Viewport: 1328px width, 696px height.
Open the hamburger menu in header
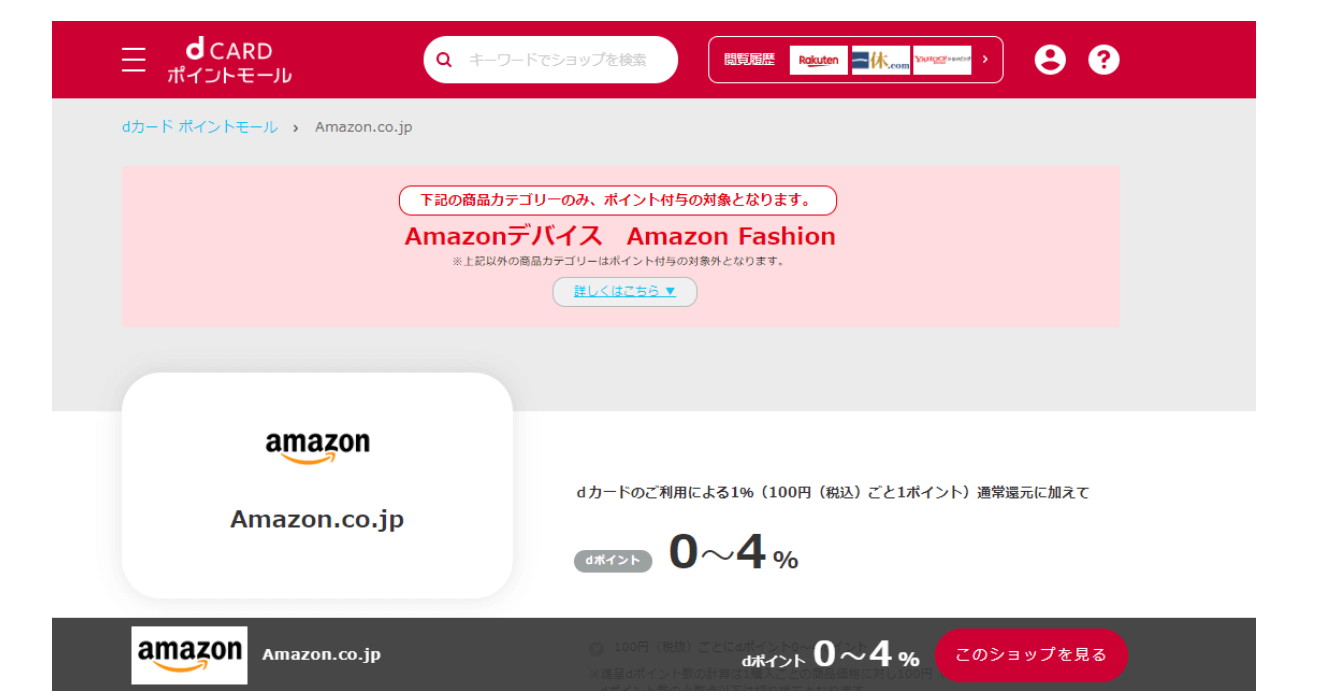click(x=134, y=60)
